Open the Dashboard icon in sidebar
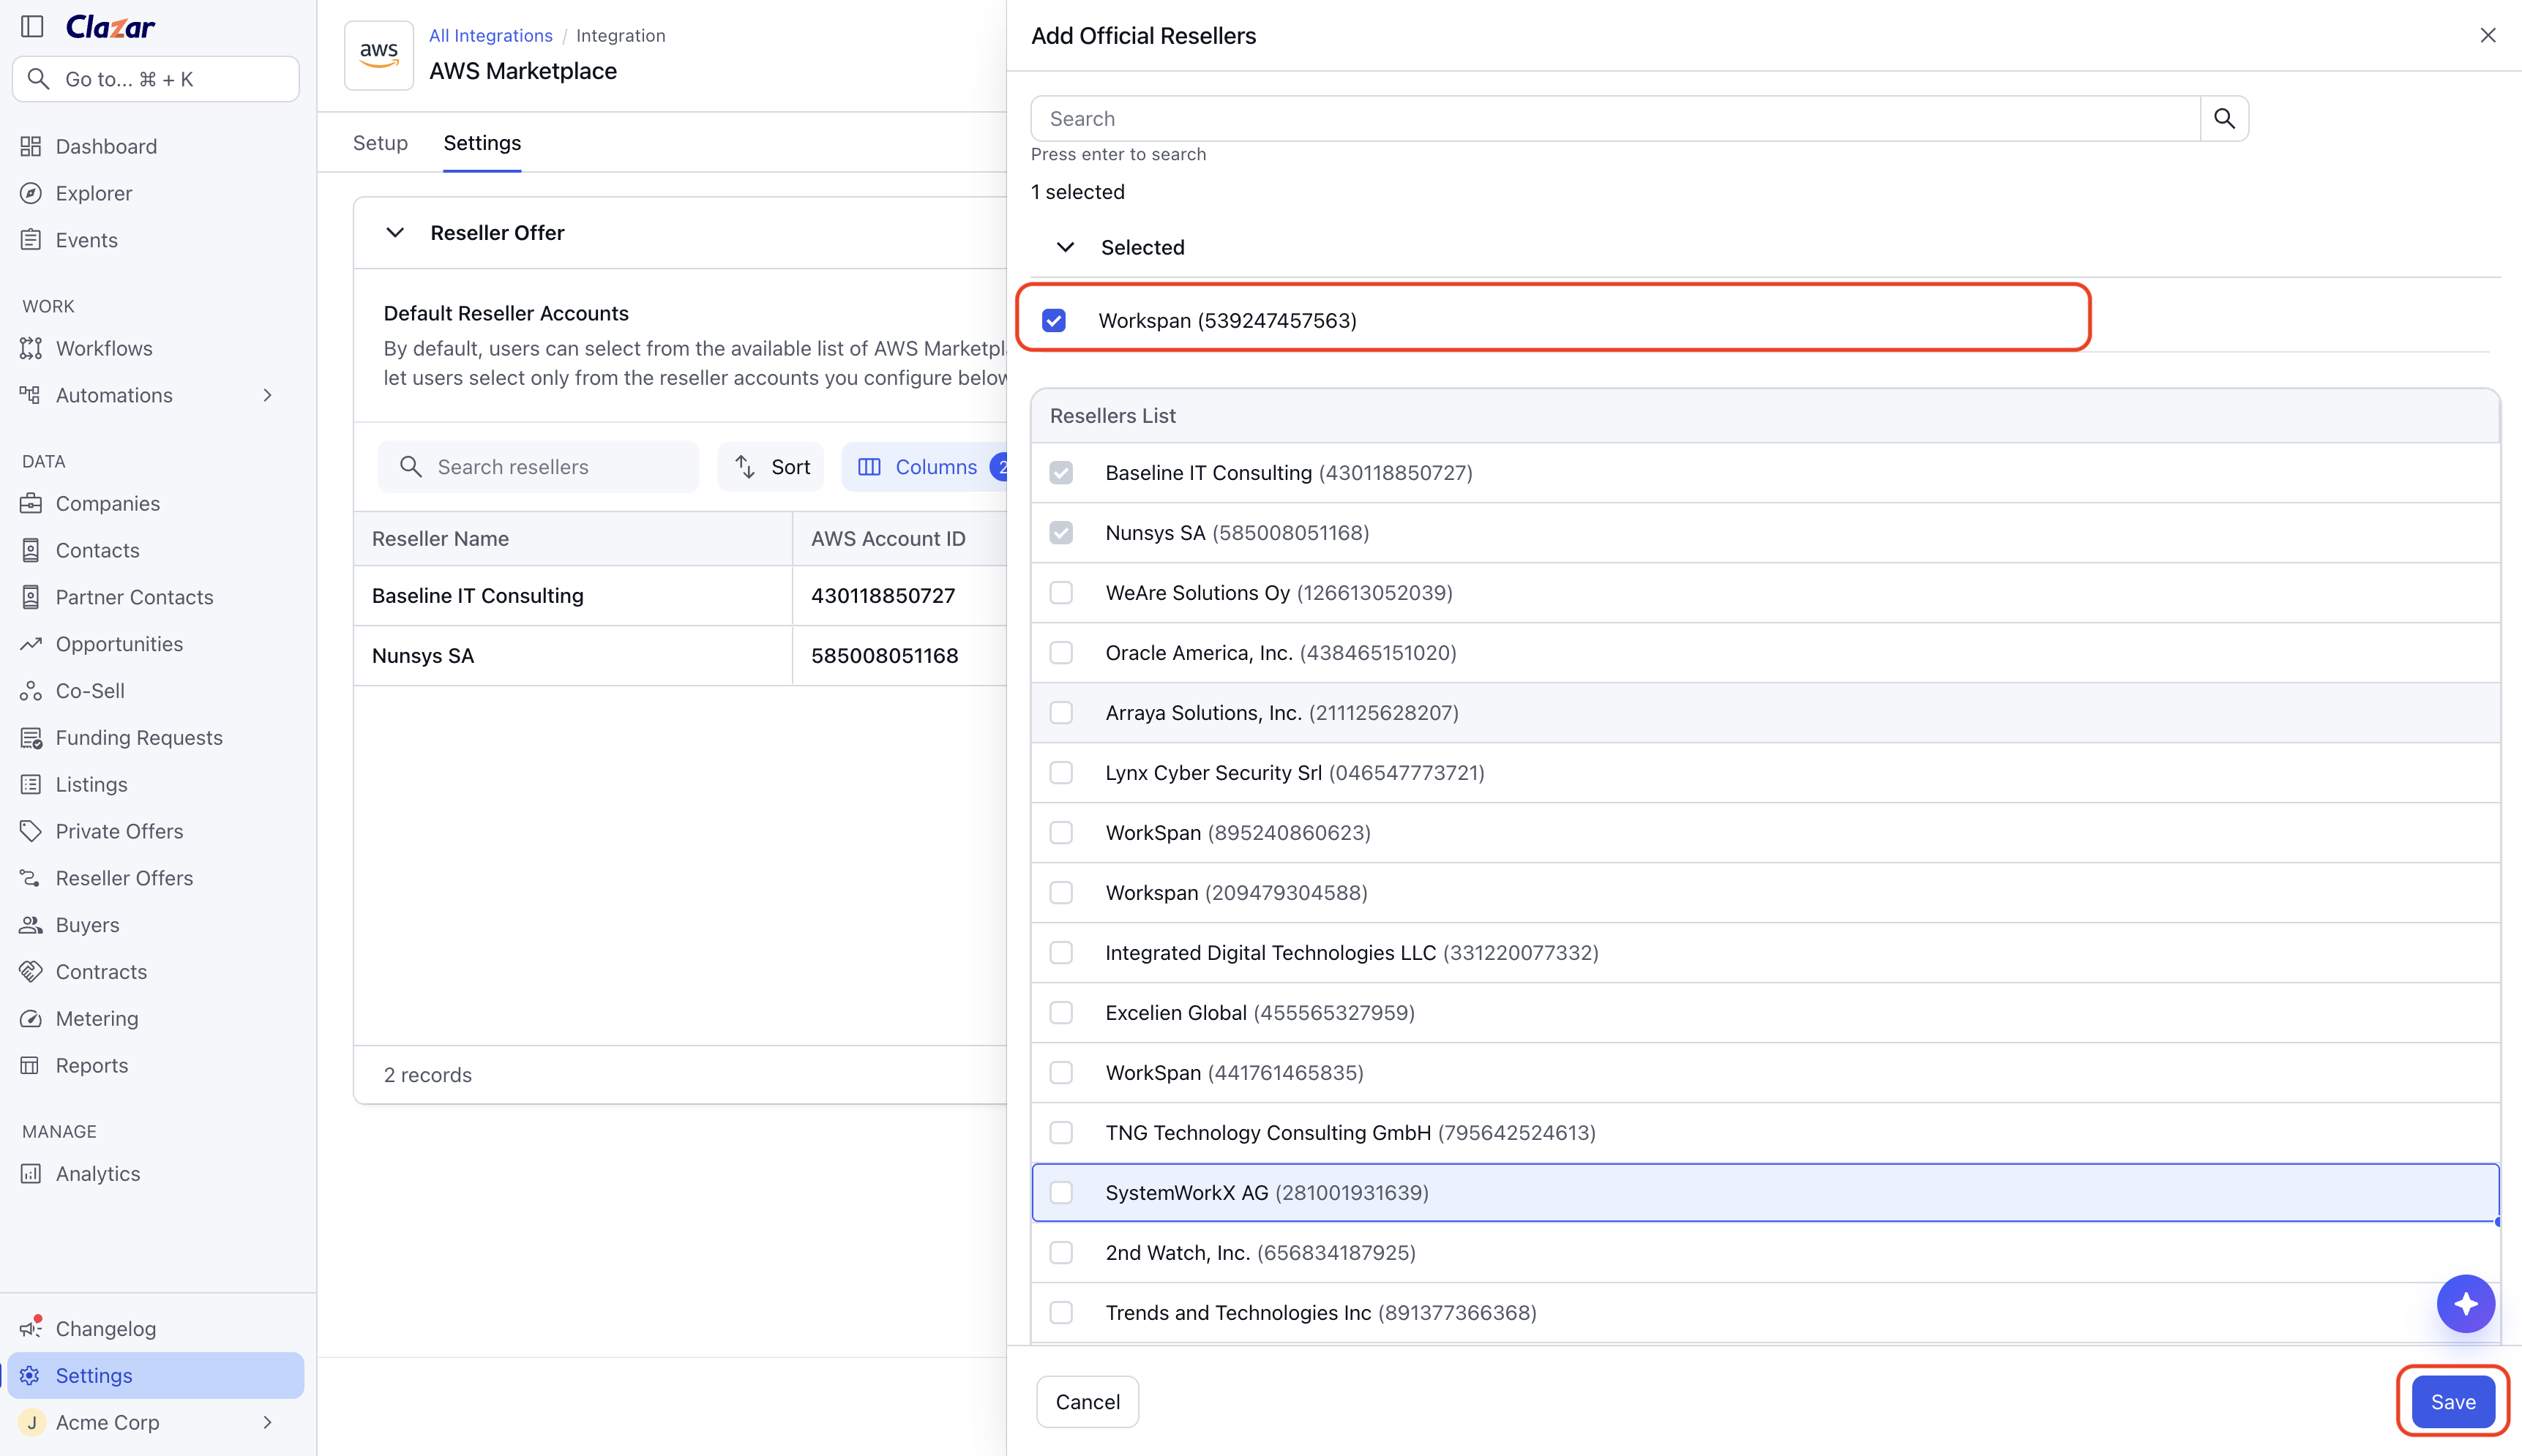This screenshot has height=1456, width=2522. coord(31,146)
